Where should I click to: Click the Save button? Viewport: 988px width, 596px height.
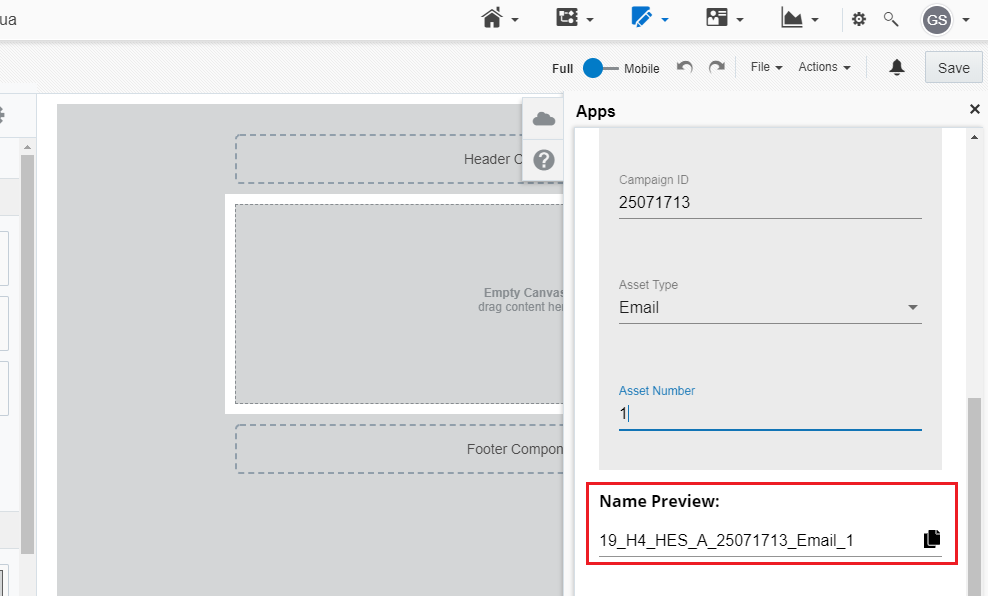953,67
